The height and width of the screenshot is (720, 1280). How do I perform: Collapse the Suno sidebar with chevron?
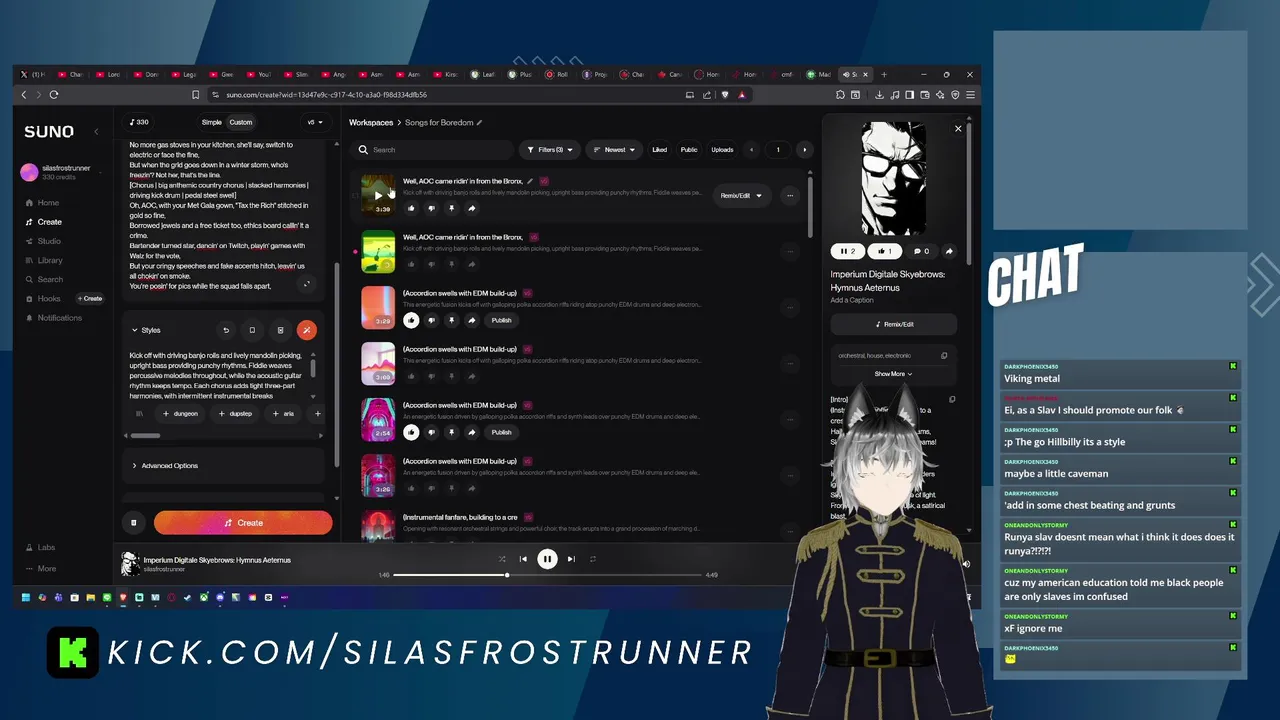[96, 132]
